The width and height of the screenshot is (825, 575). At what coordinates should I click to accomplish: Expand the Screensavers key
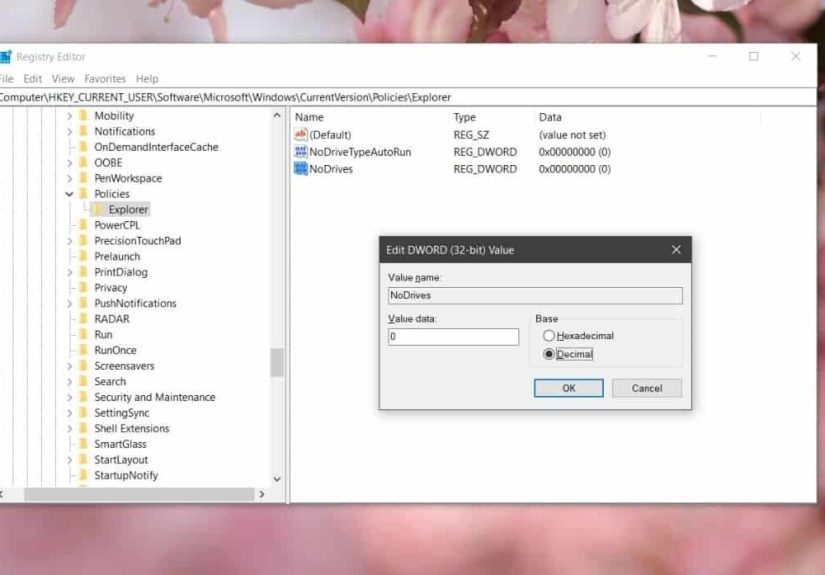(69, 366)
